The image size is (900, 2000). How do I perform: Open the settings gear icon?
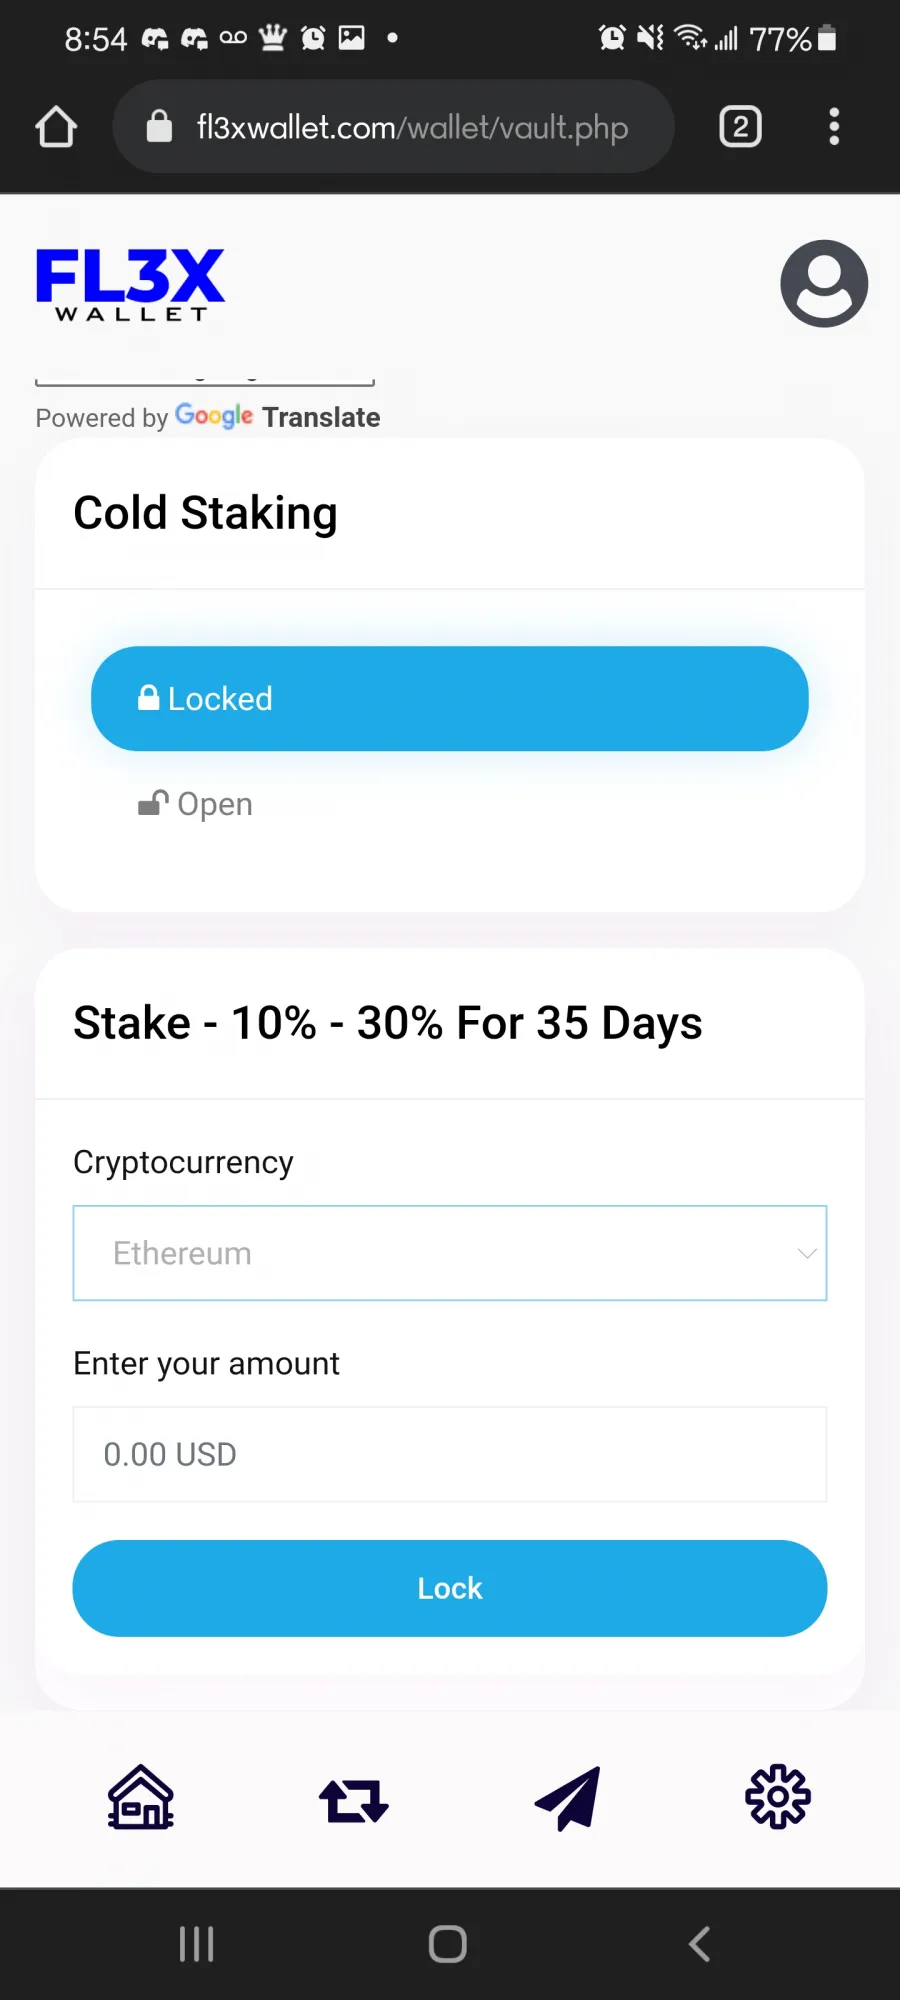coord(778,1797)
